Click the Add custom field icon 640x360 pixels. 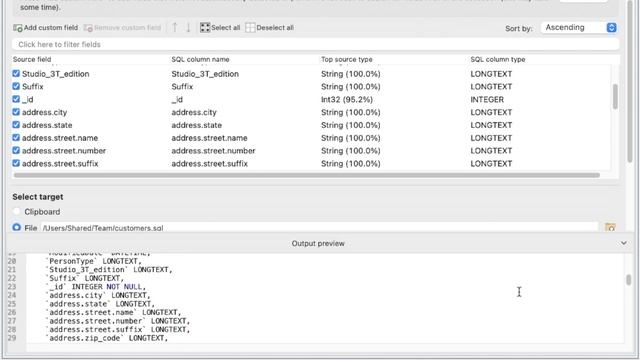[x=18, y=28]
